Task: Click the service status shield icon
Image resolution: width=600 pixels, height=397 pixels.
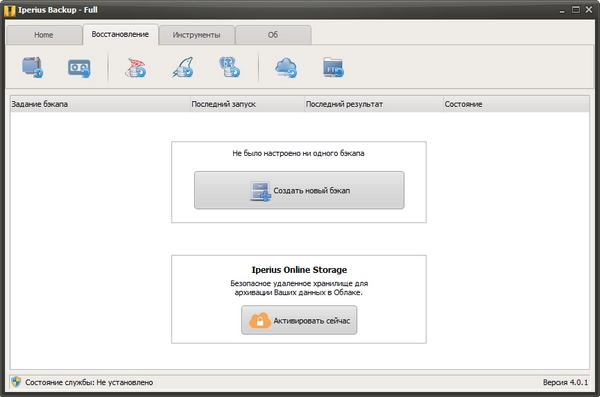Action: [x=16, y=382]
